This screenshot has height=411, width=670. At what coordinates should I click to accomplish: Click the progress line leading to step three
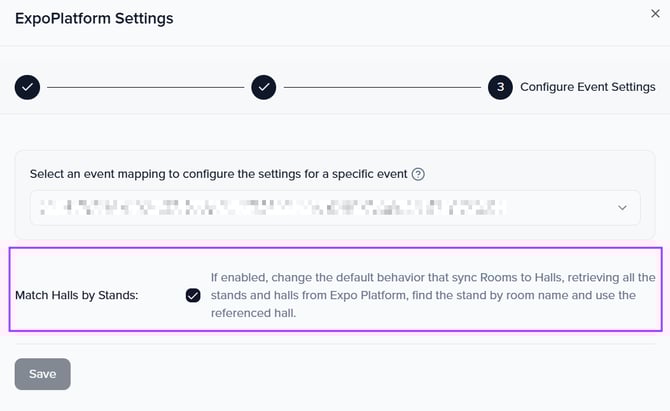pyautogui.click(x=382, y=87)
